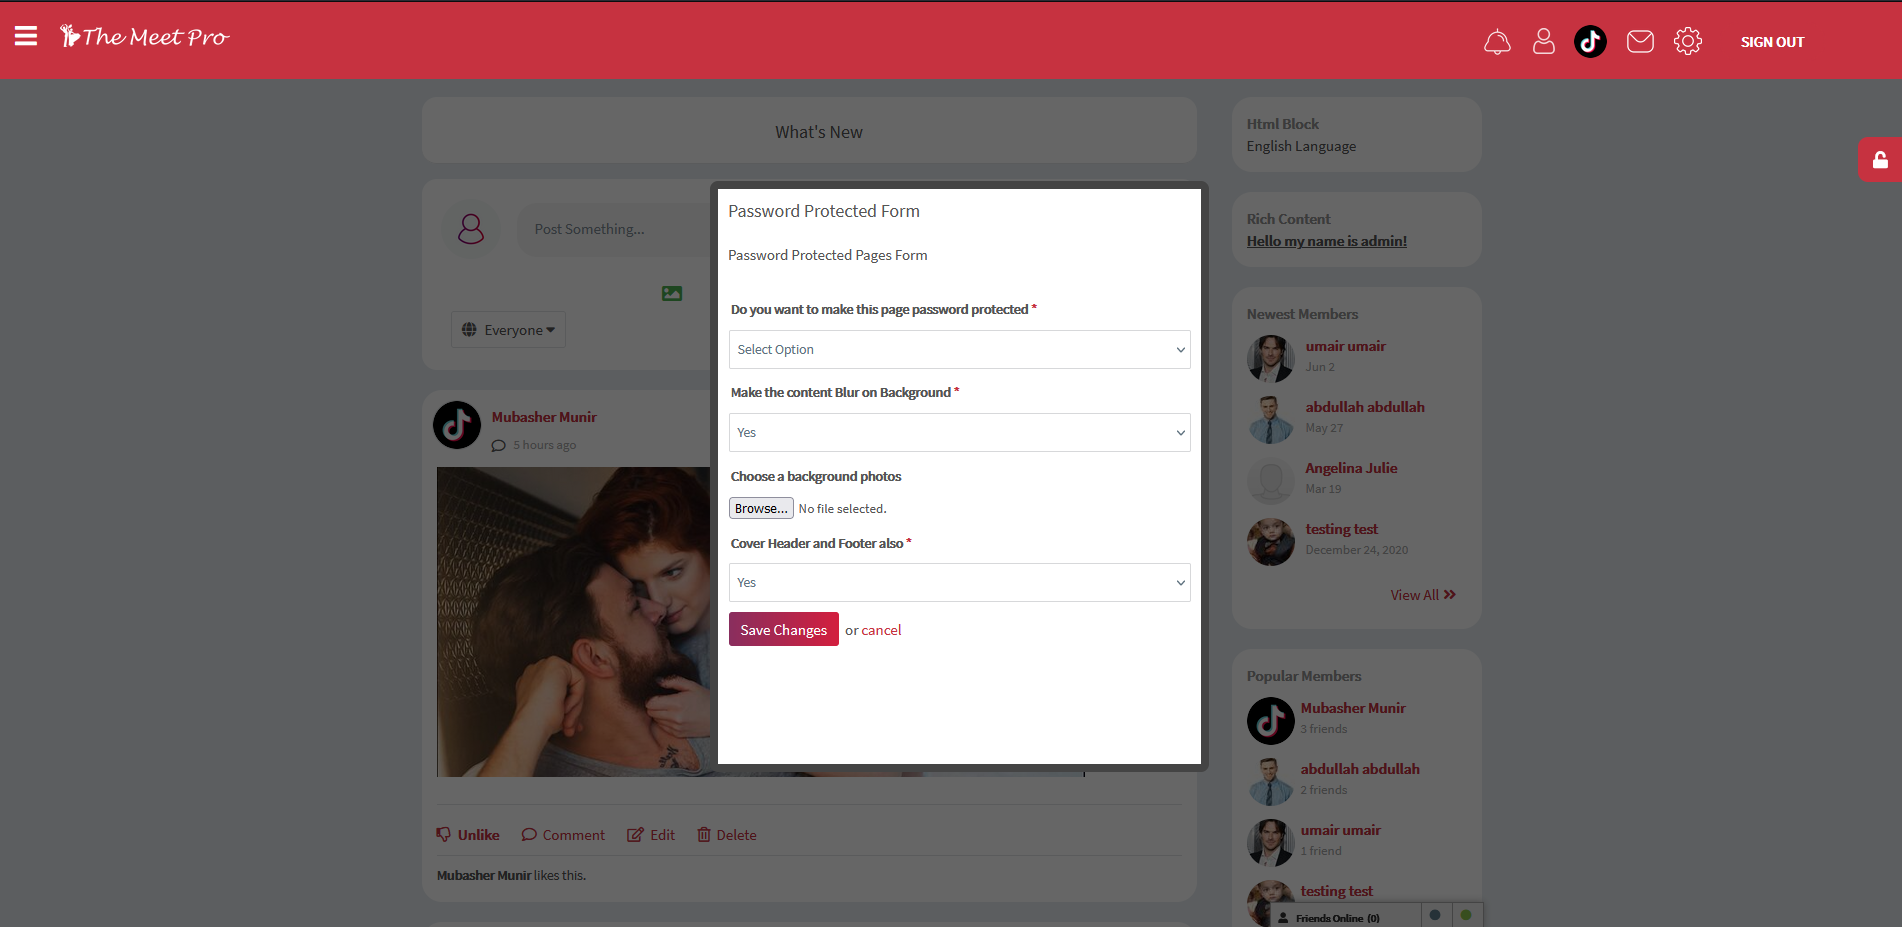Expand password protected Select Option dropdown
The height and width of the screenshot is (927, 1902).
tap(960, 349)
